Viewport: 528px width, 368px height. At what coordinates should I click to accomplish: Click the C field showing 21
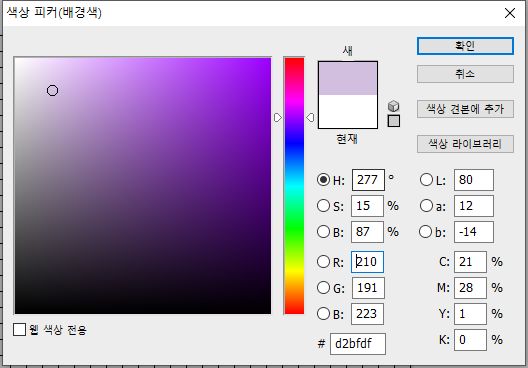(x=470, y=262)
